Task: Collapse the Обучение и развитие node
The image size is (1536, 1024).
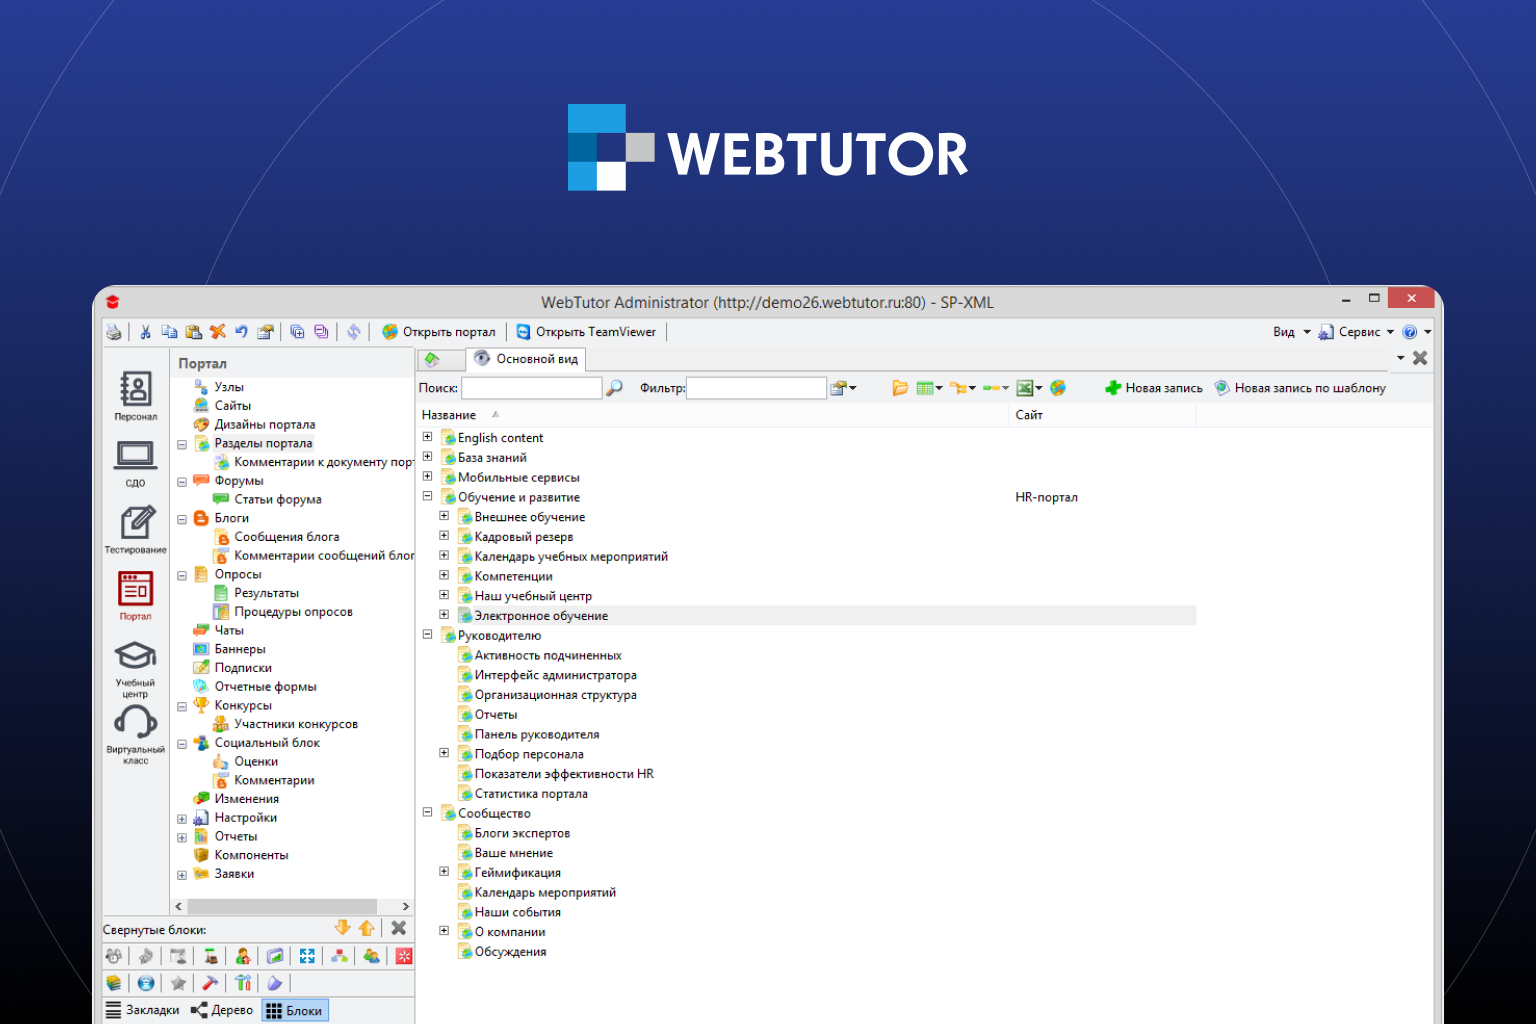Action: coord(427,496)
